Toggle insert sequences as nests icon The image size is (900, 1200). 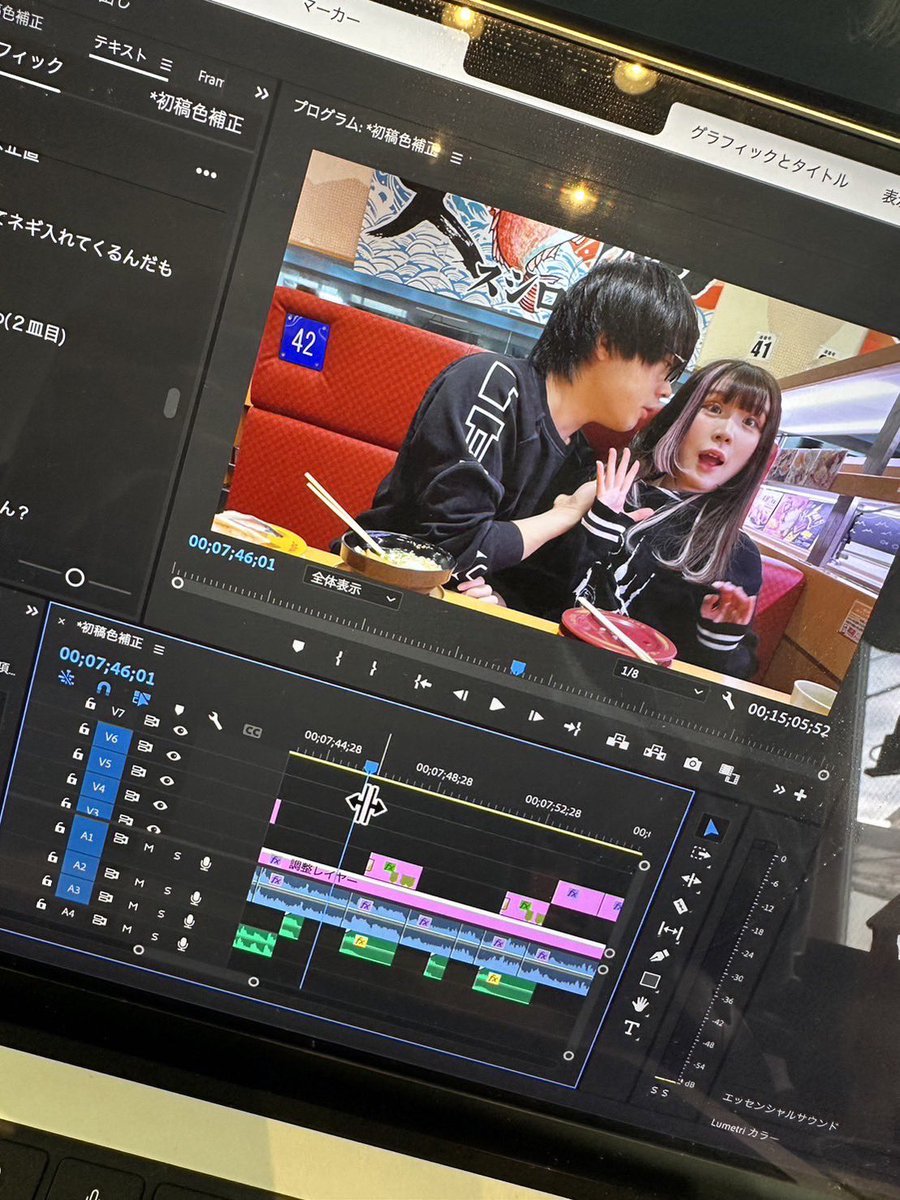coord(66,677)
